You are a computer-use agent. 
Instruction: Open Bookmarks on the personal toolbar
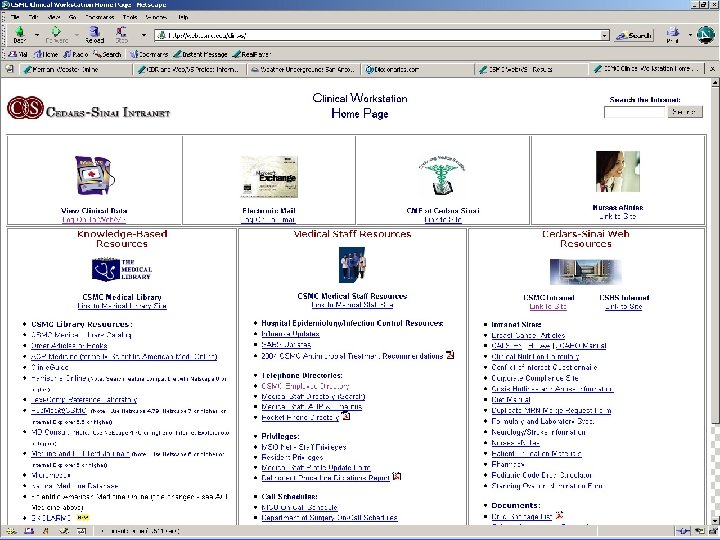pos(149,54)
